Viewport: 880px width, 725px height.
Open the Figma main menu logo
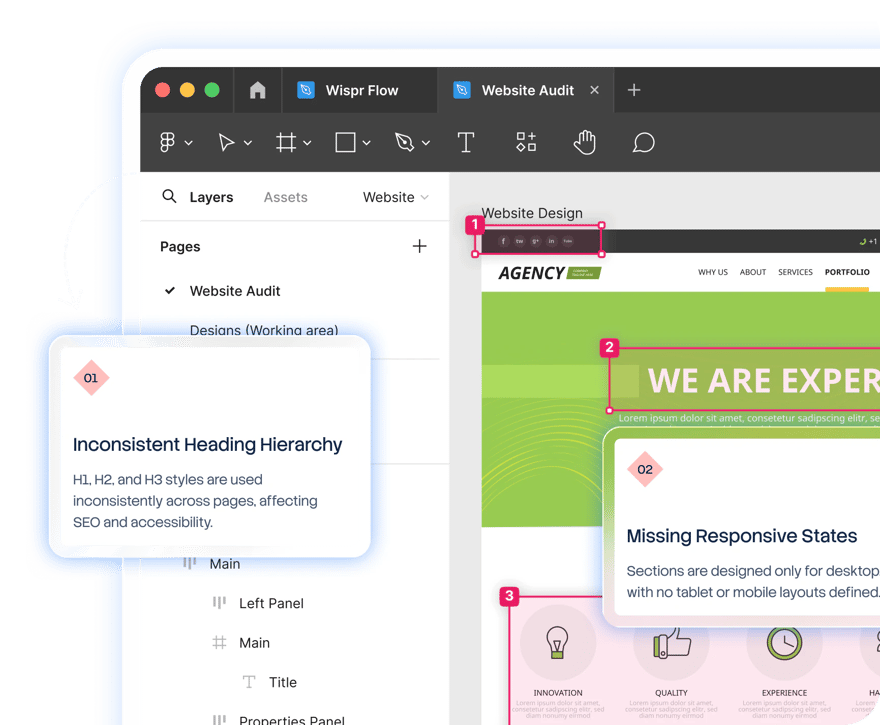(x=167, y=143)
